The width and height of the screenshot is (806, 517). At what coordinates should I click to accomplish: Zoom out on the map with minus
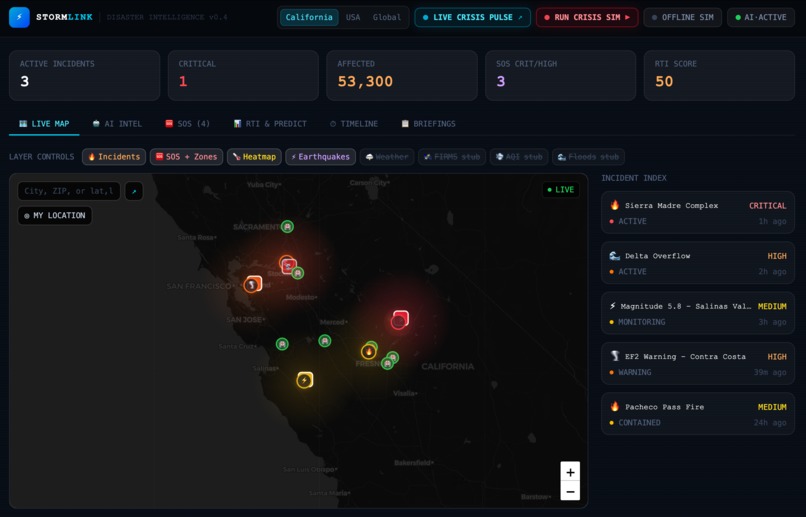click(x=570, y=491)
